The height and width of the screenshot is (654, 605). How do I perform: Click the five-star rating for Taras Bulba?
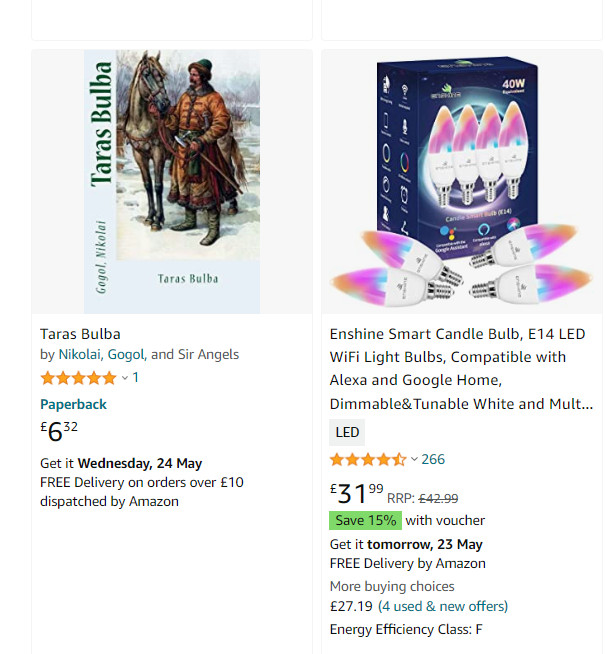click(x=78, y=378)
